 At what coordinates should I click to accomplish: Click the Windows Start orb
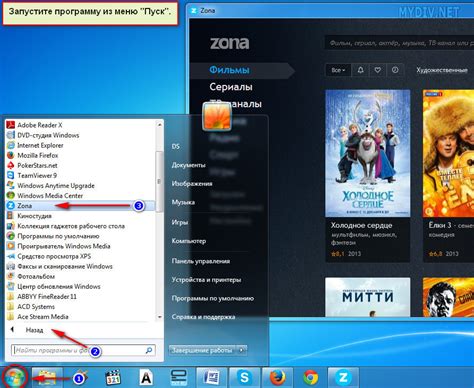15,378
